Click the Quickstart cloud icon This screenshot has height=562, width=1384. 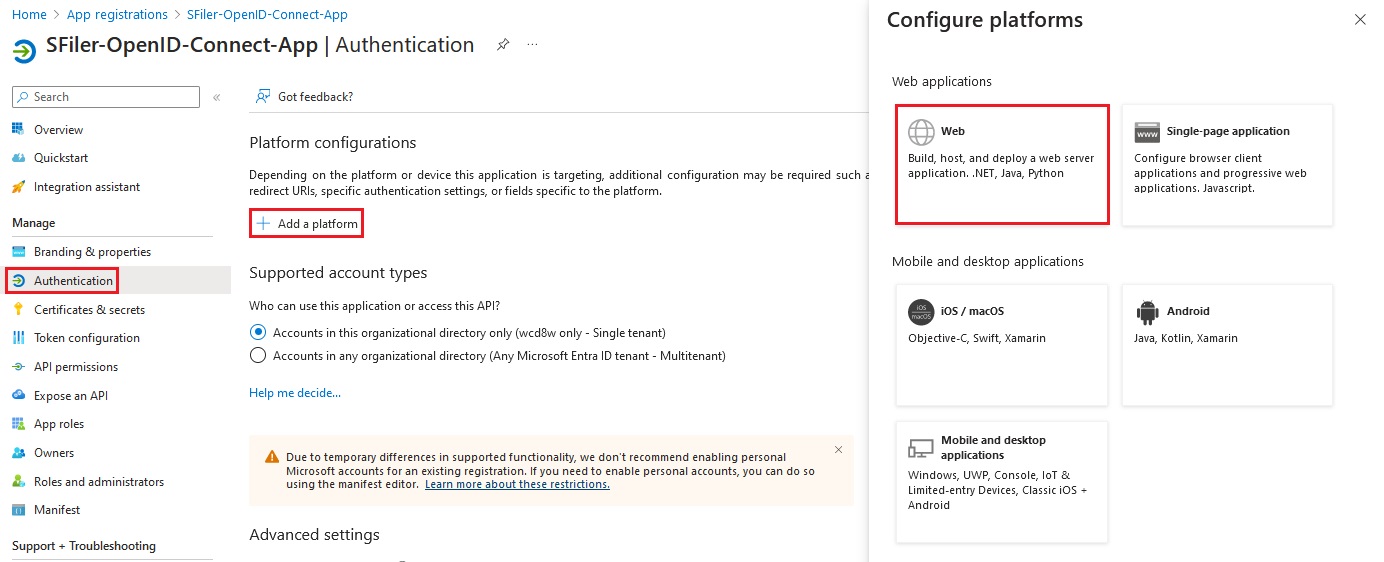point(18,158)
